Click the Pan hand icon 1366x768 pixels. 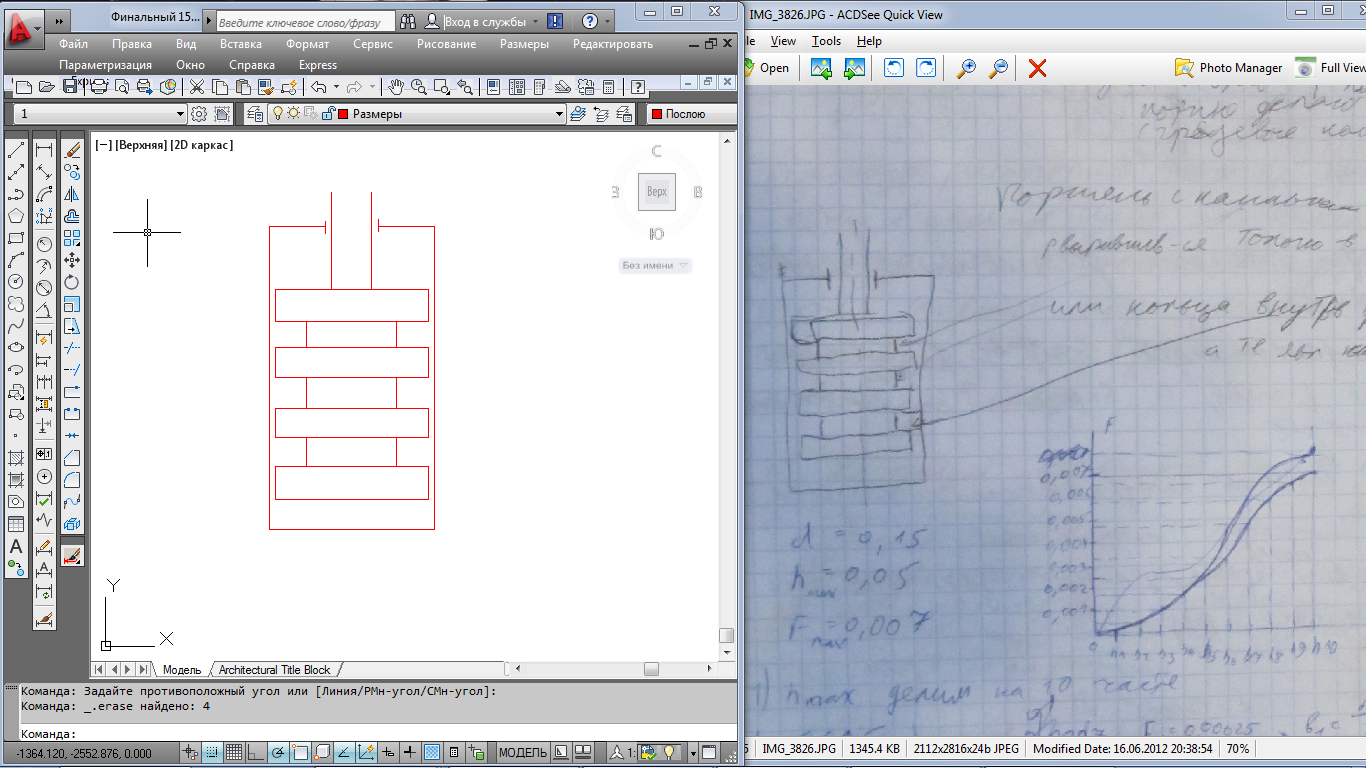396,87
